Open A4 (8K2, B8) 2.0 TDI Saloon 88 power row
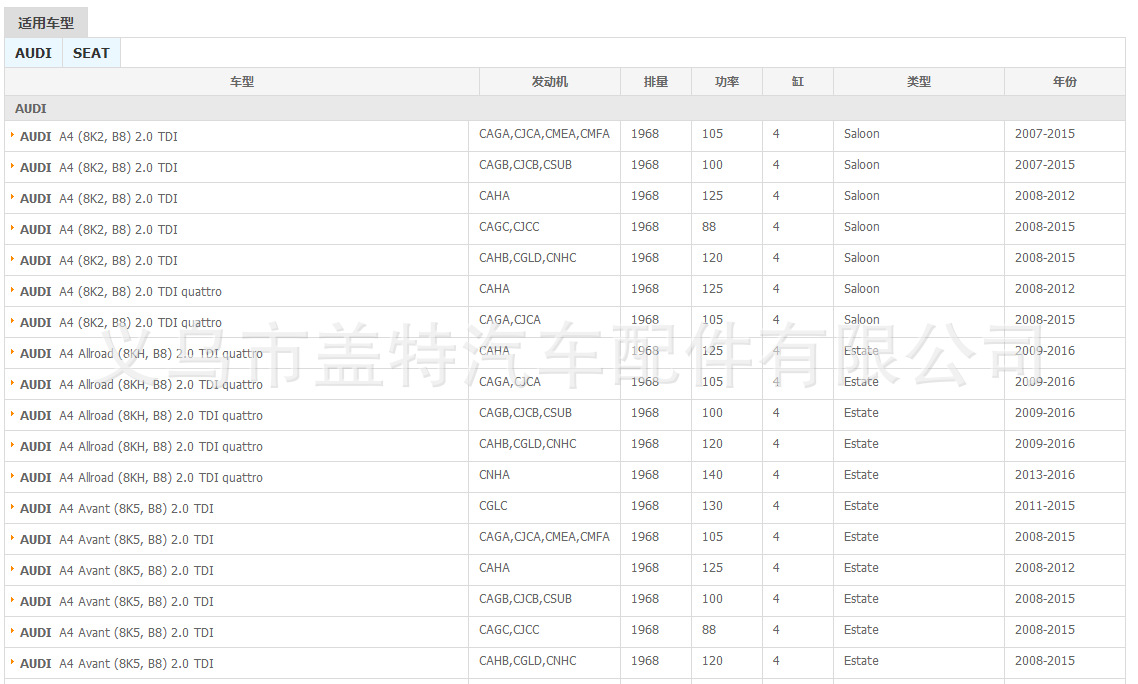Image resolution: width=1138 pixels, height=684 pixels. point(565,229)
